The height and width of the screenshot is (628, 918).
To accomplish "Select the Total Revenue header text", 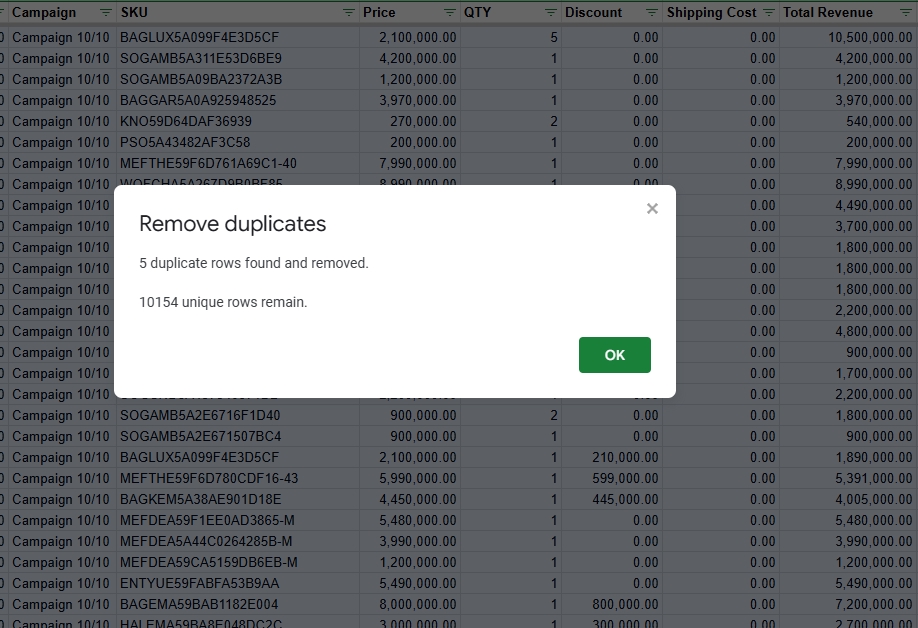I will click(x=828, y=12).
